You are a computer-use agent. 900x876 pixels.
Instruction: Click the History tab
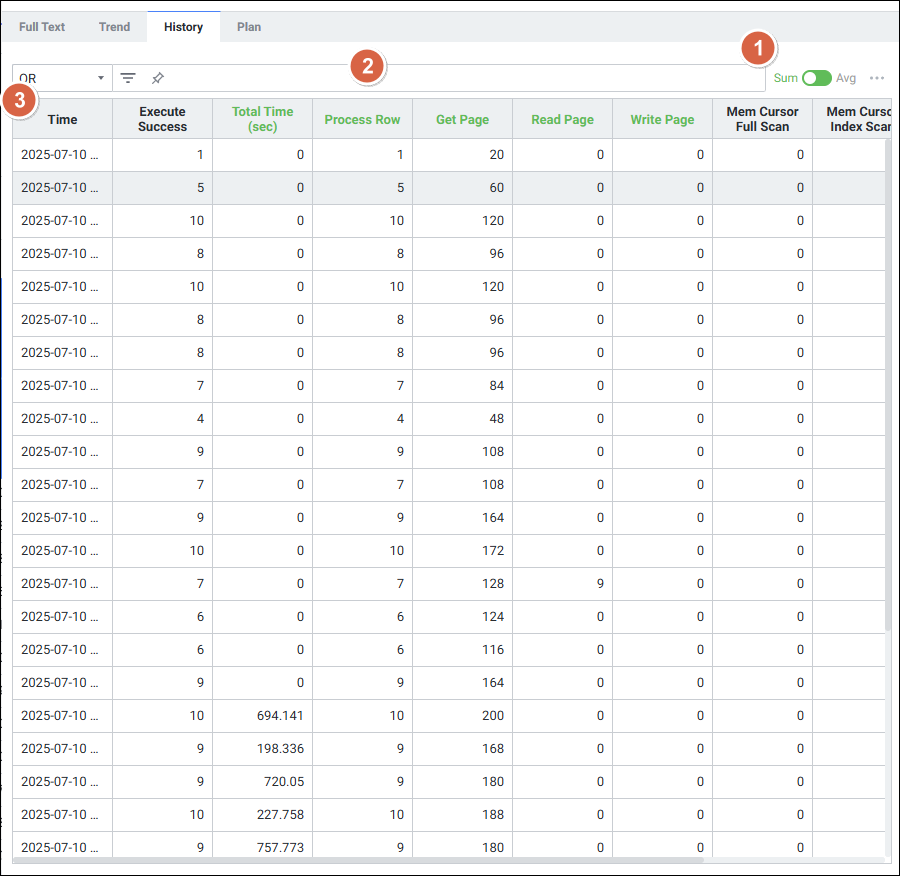click(183, 27)
